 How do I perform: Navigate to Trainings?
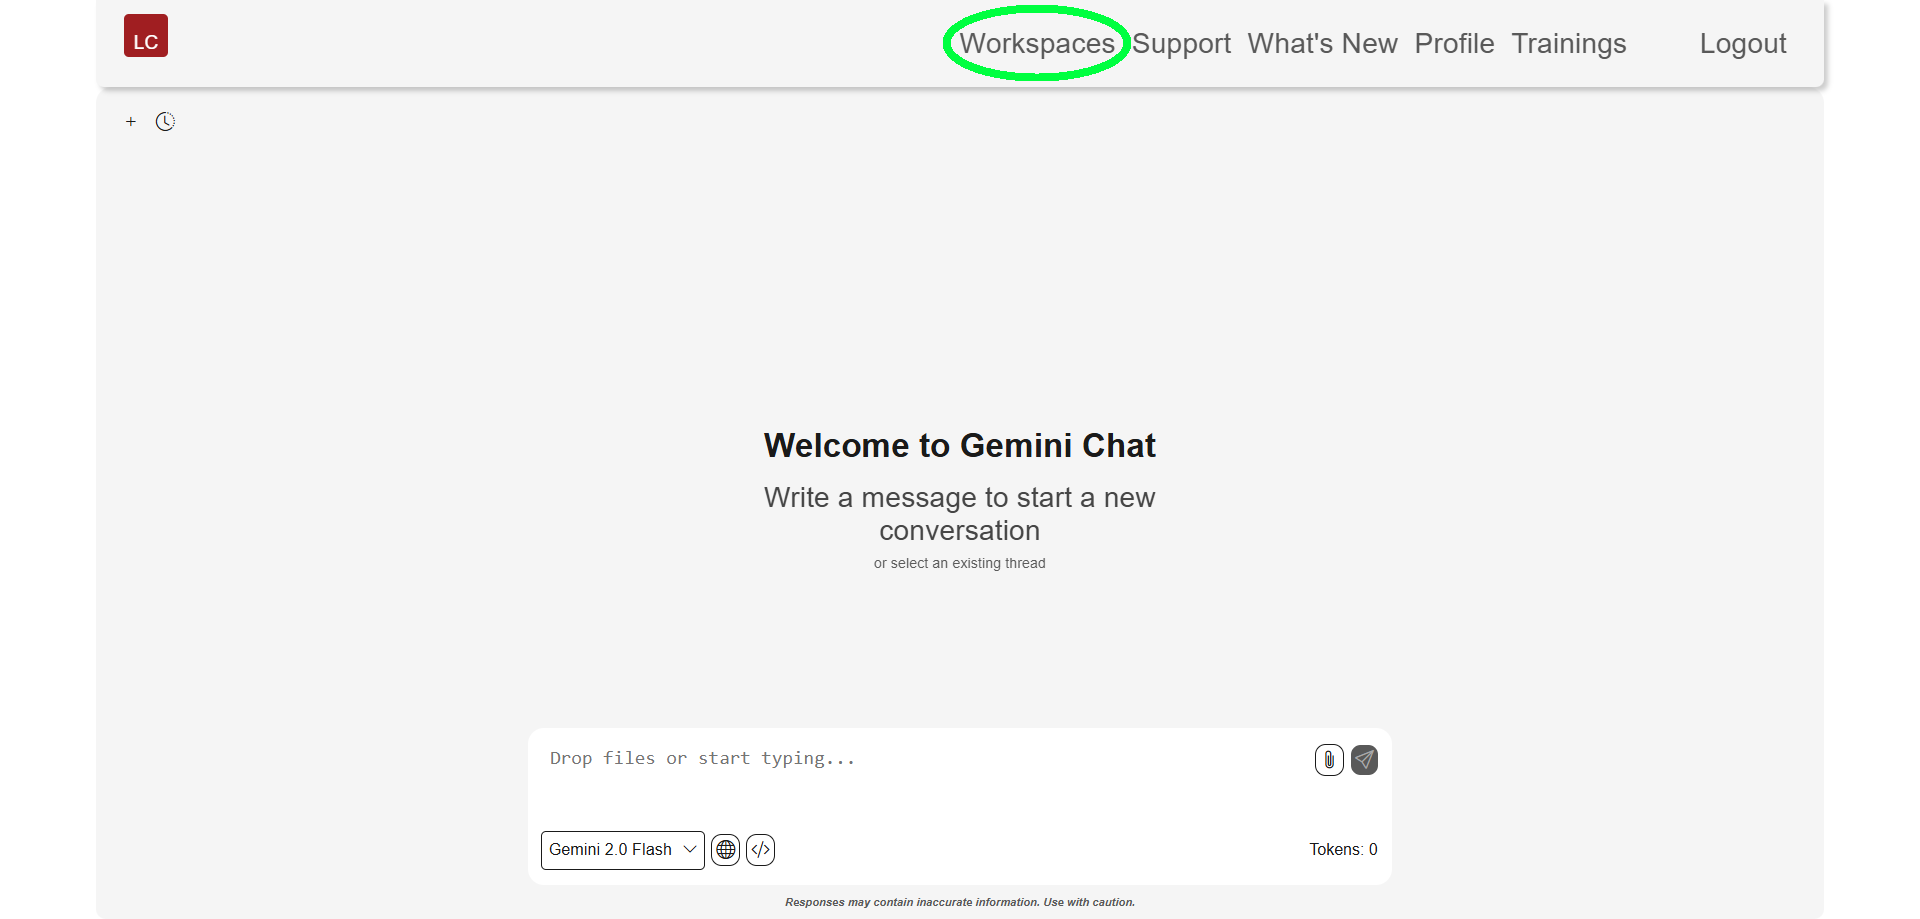tap(1568, 44)
